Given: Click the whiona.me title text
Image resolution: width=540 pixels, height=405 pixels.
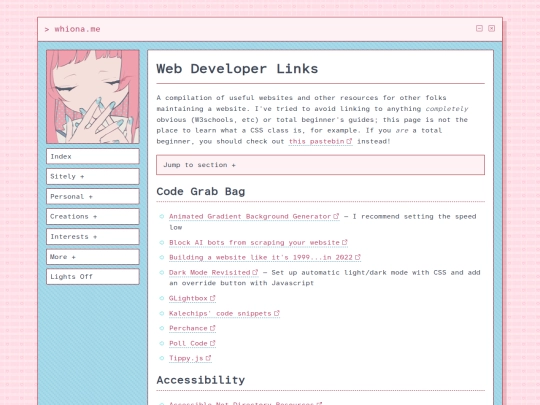Looking at the screenshot, I should 77,29.
